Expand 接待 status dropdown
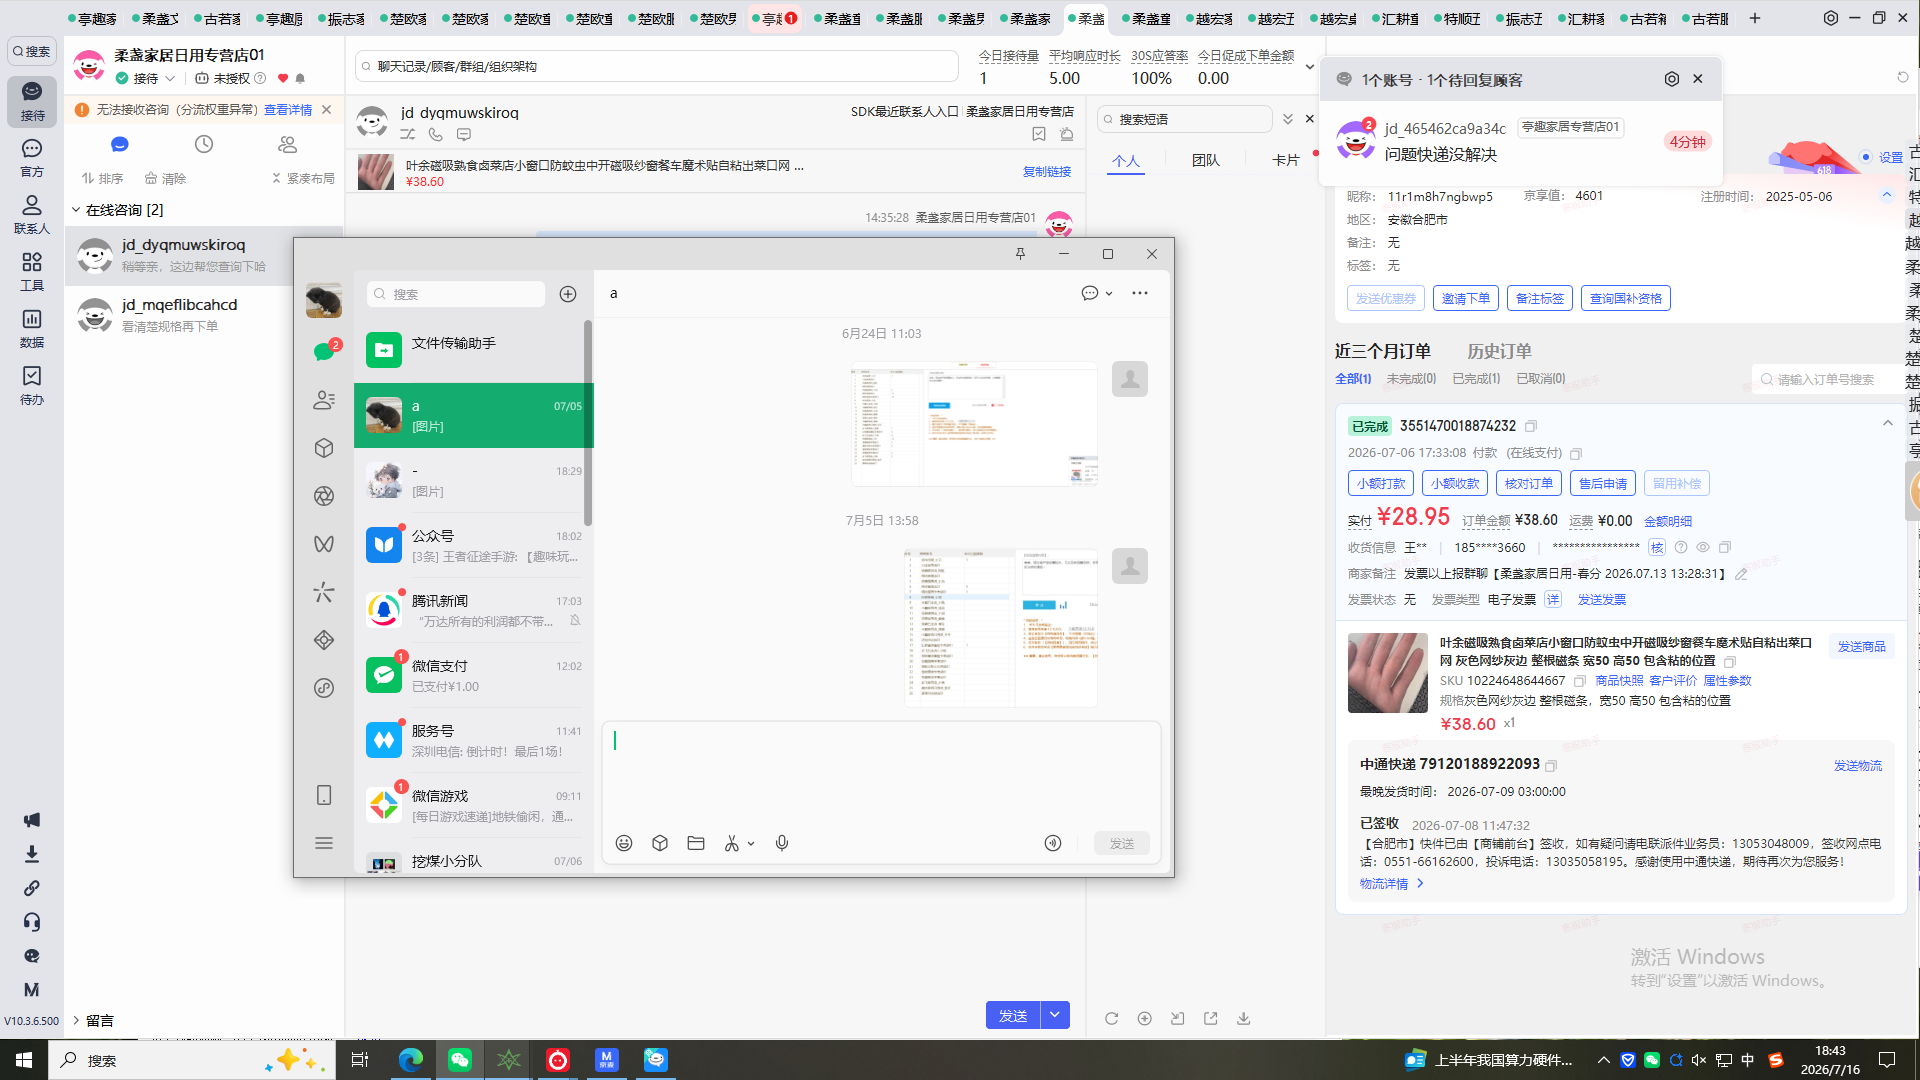1920x1080 pixels. click(x=171, y=78)
